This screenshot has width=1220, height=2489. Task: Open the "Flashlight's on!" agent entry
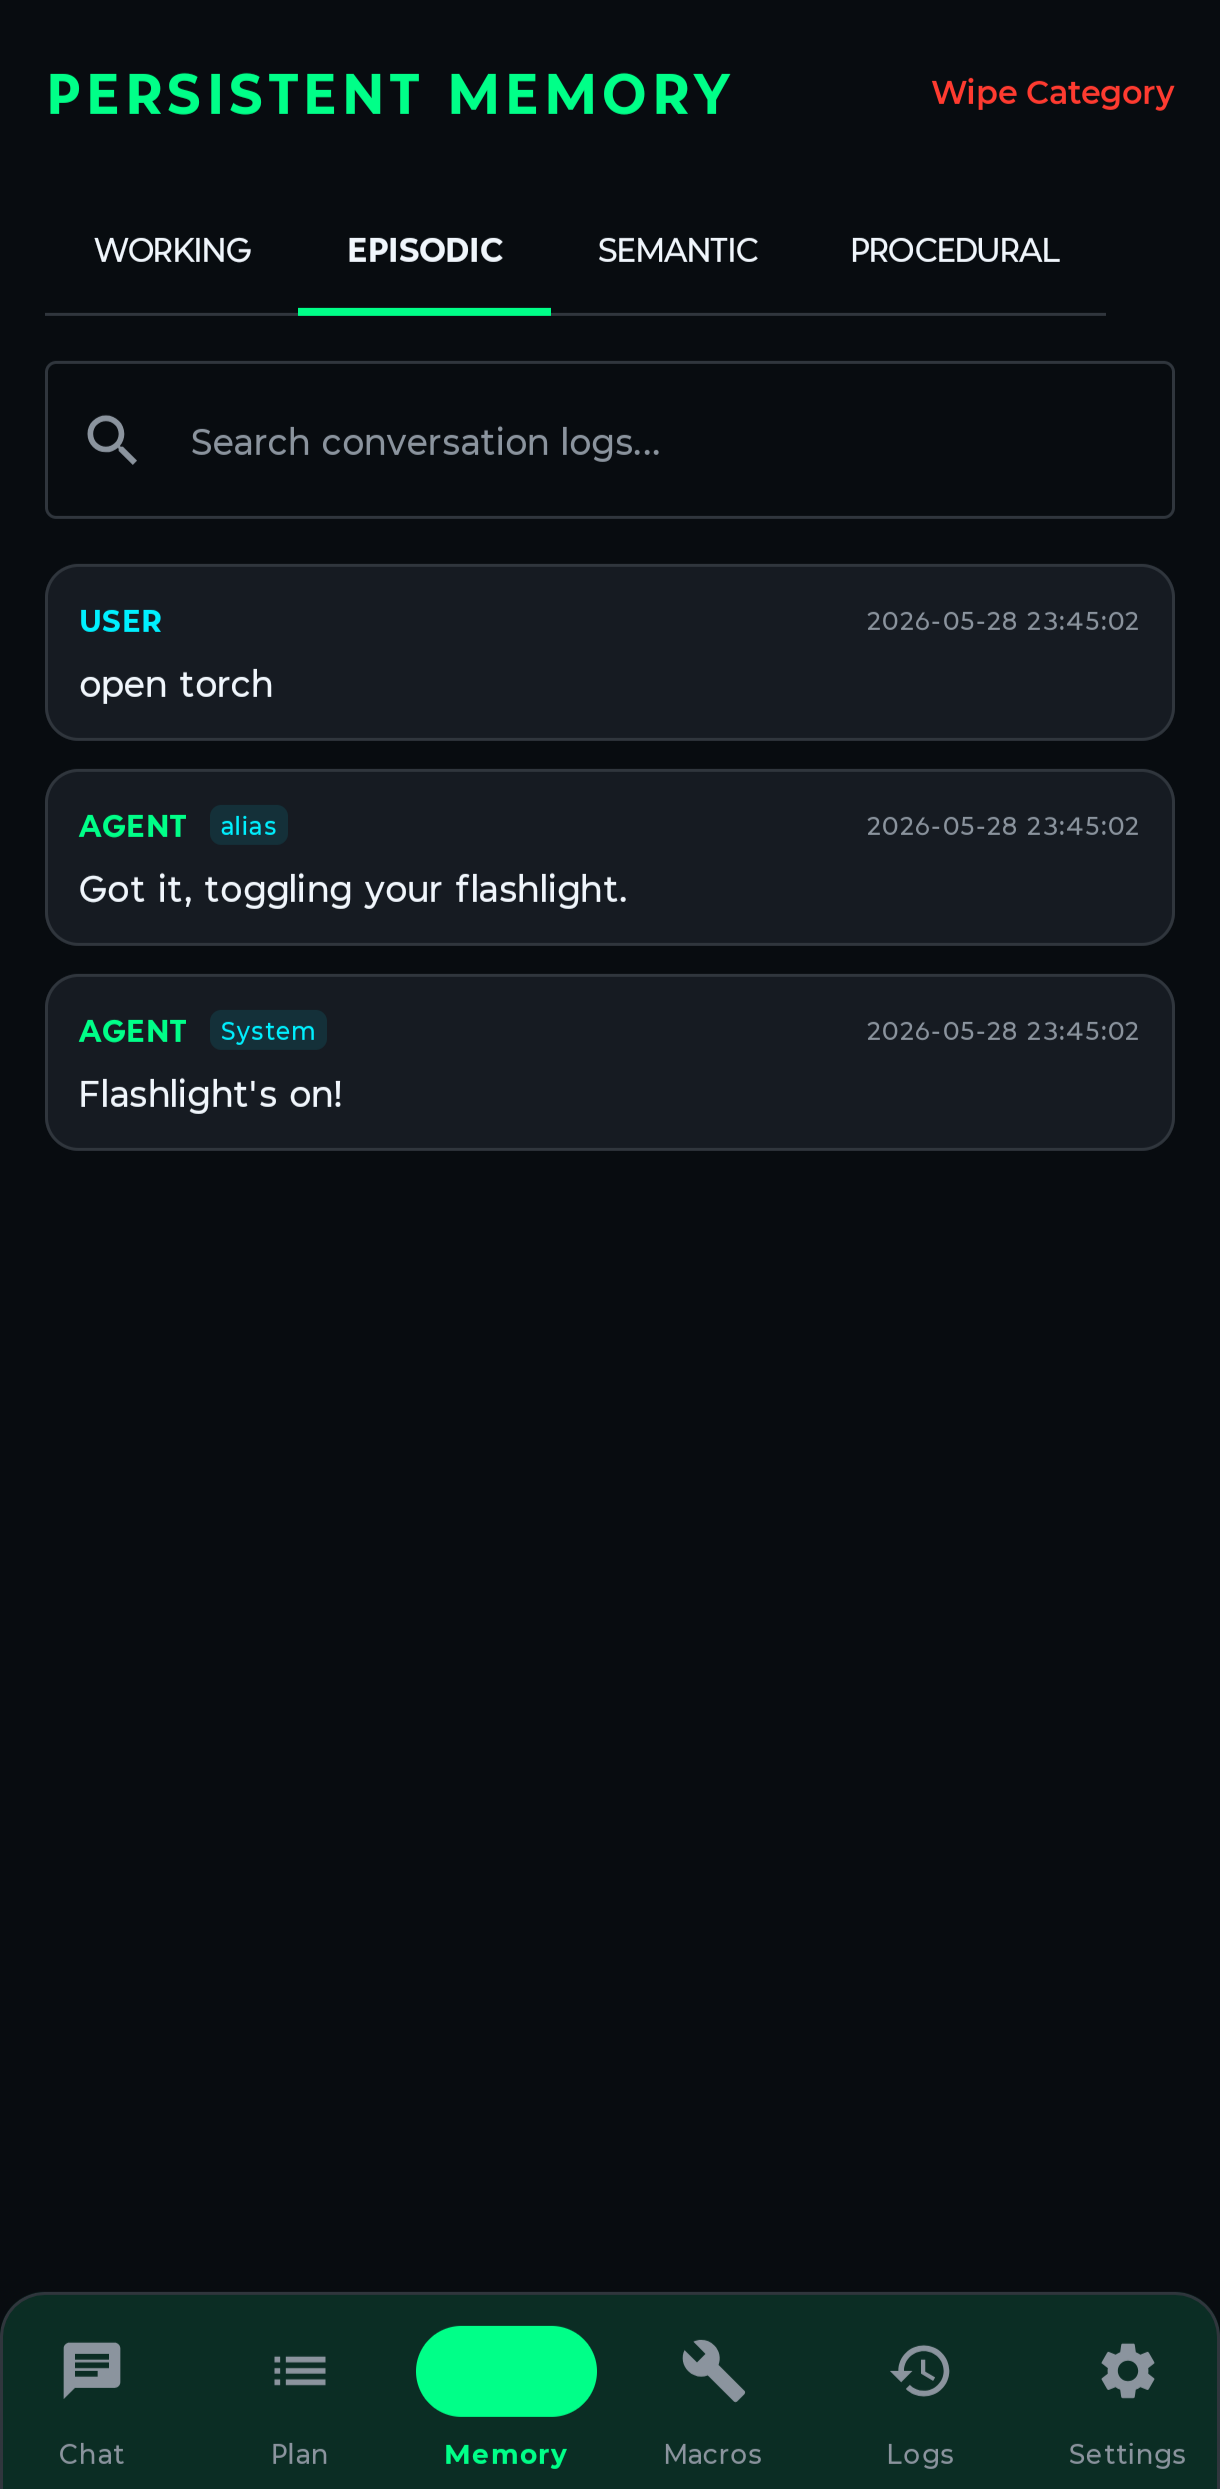coord(610,1062)
